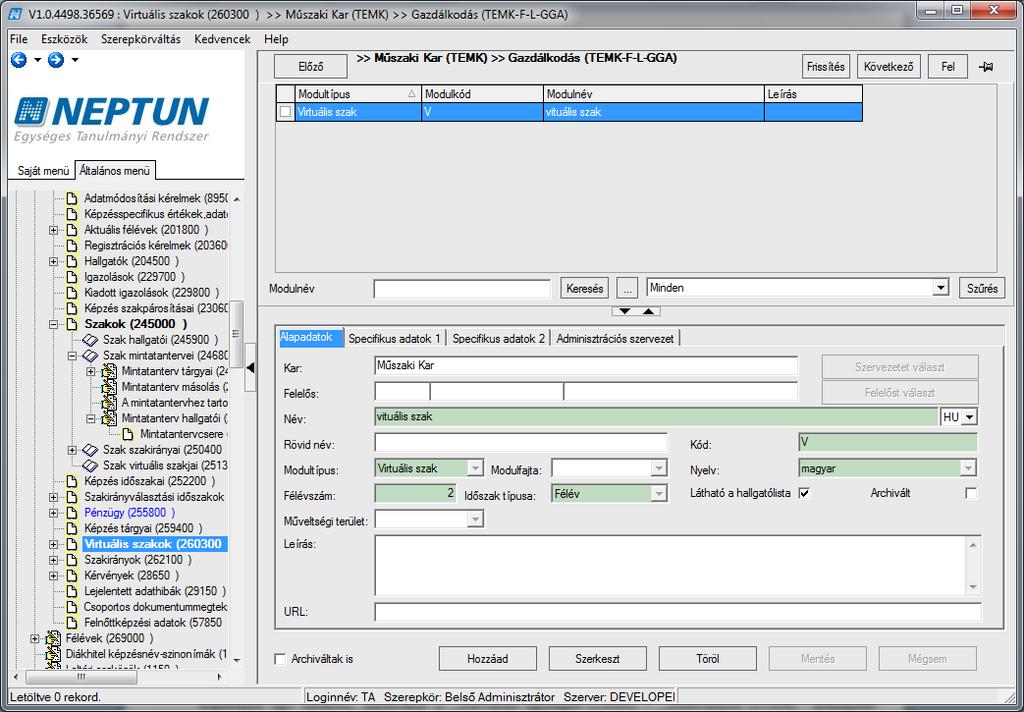Open the Időszak típusa dropdown
The height and width of the screenshot is (712, 1024).
659,494
